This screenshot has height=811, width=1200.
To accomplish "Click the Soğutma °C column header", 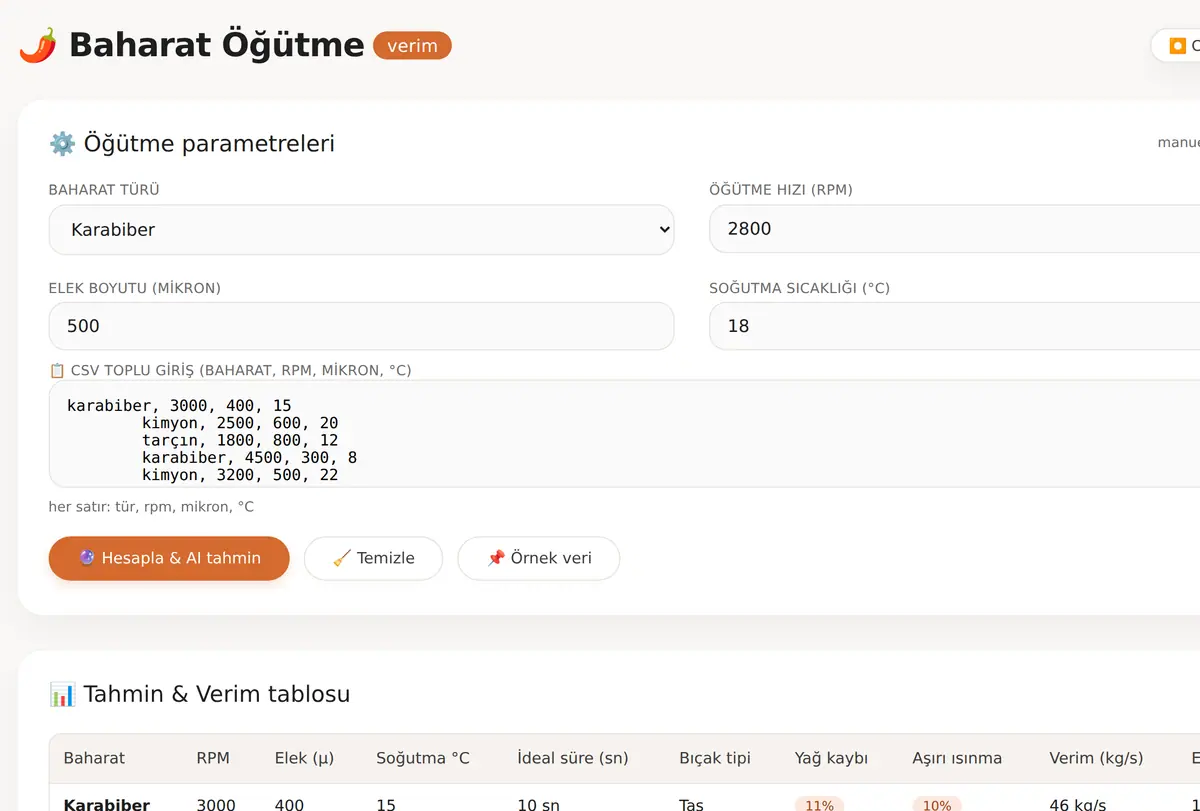I will pyautogui.click(x=423, y=758).
